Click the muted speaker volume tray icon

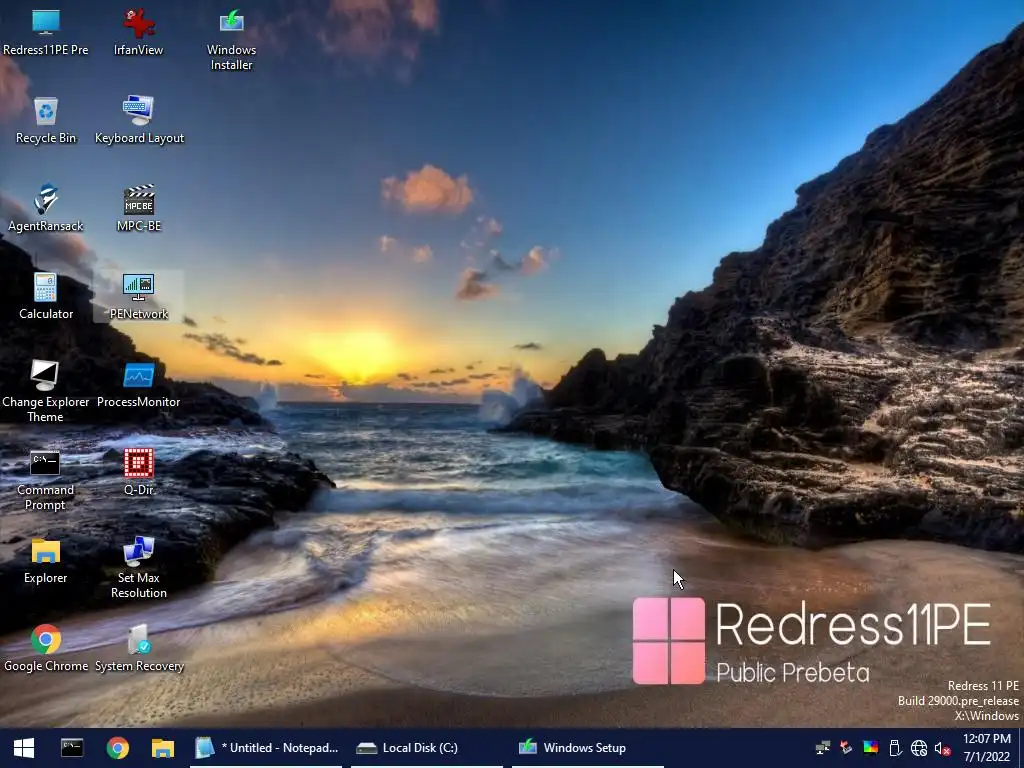point(942,748)
